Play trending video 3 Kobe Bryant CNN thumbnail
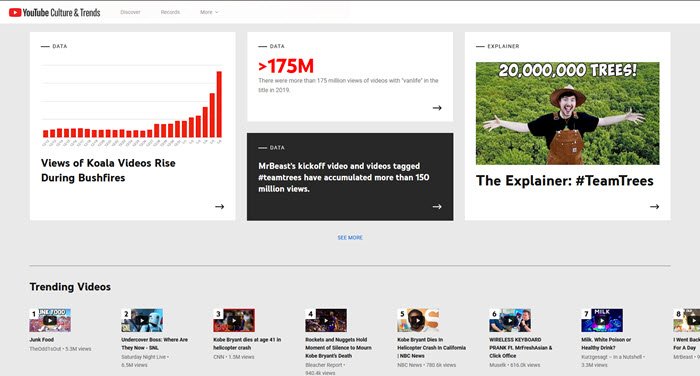 [x=234, y=320]
